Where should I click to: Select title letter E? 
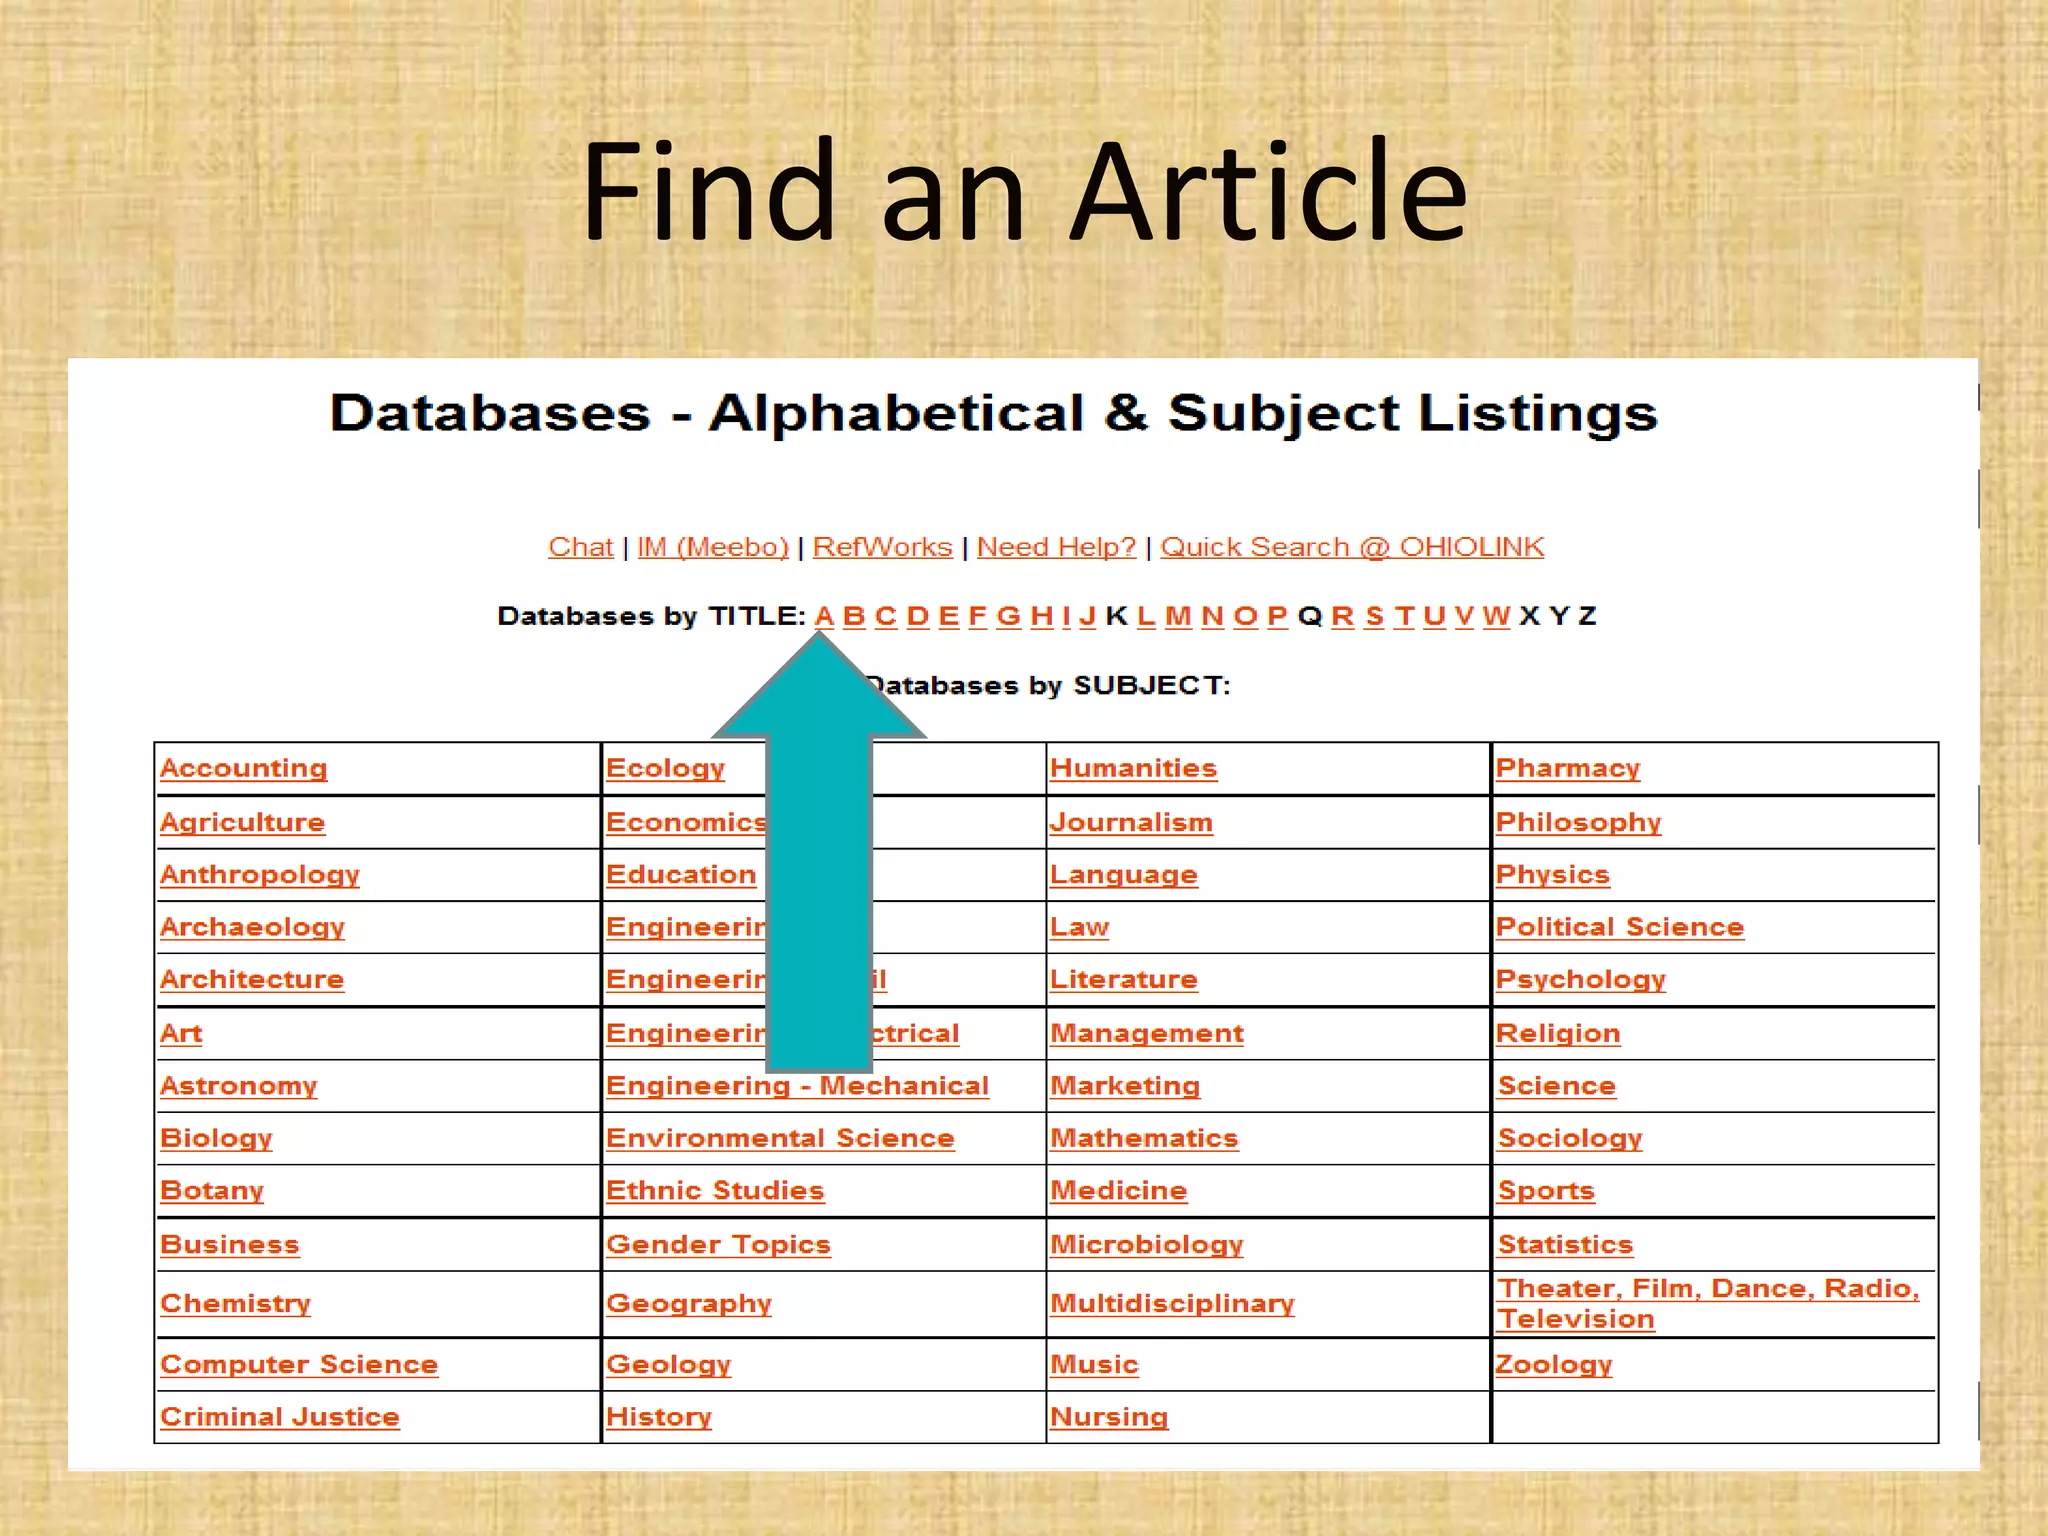click(949, 616)
